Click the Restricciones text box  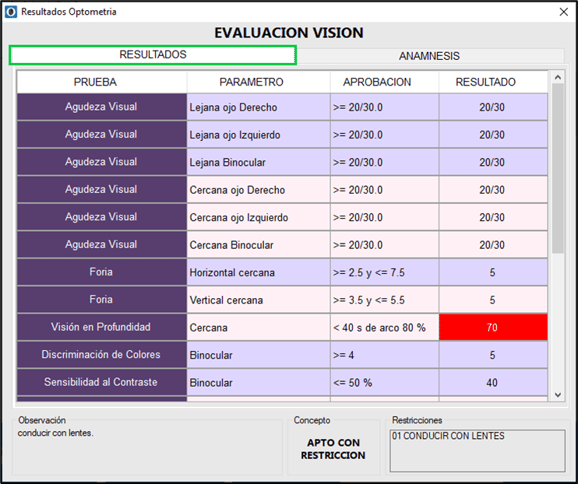click(477, 450)
